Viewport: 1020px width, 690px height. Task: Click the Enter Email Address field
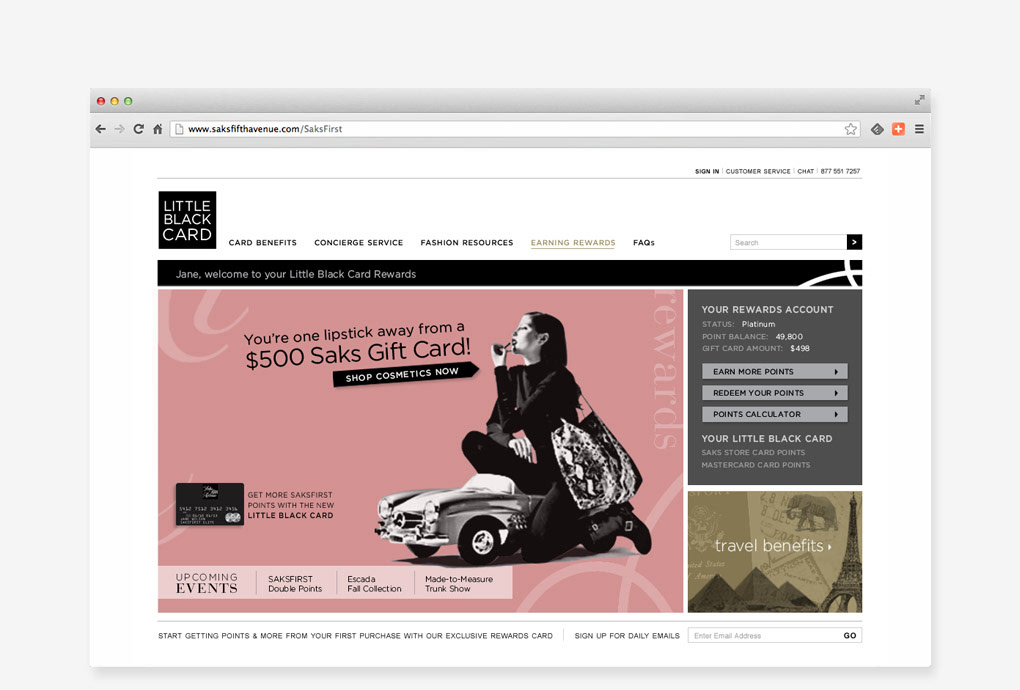(x=764, y=635)
